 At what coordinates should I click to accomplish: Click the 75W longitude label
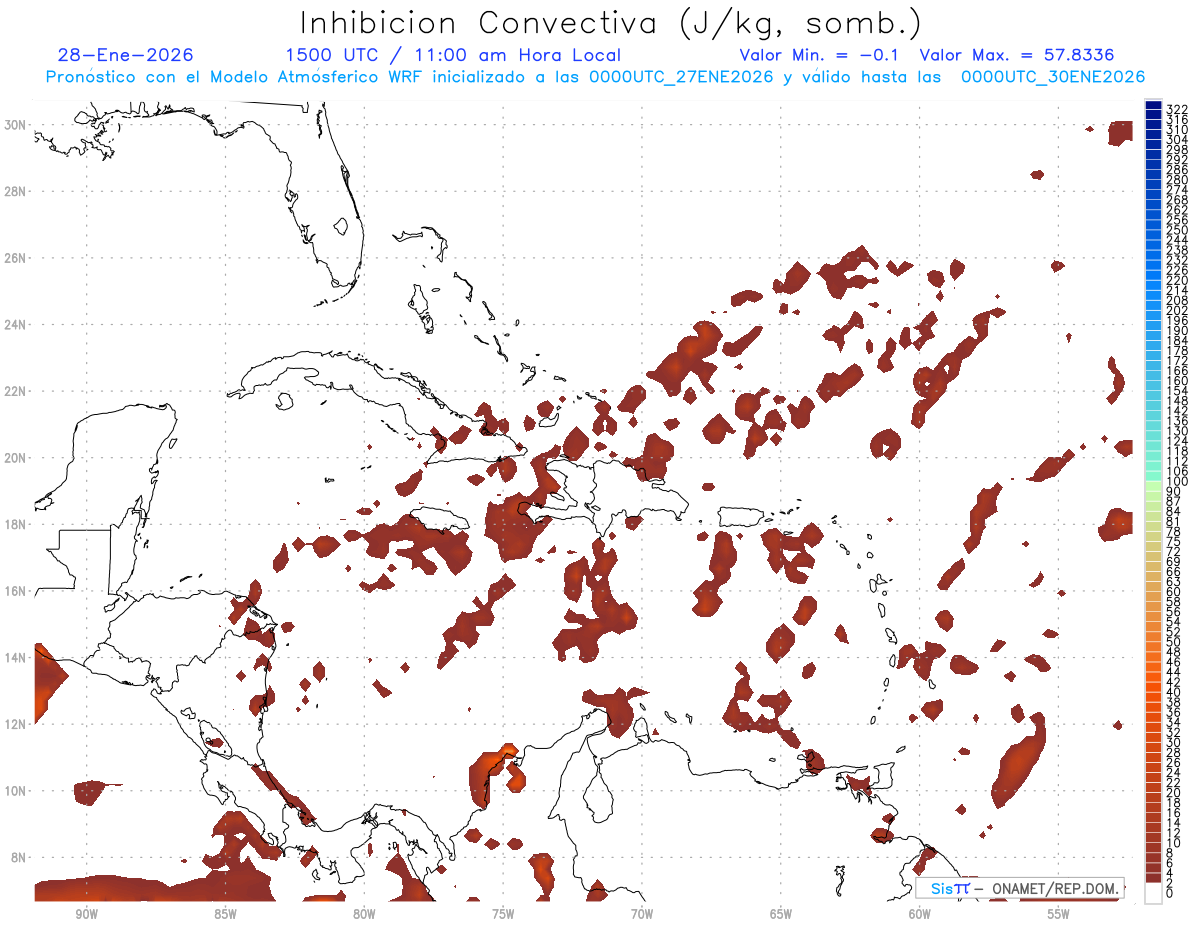[x=503, y=913]
